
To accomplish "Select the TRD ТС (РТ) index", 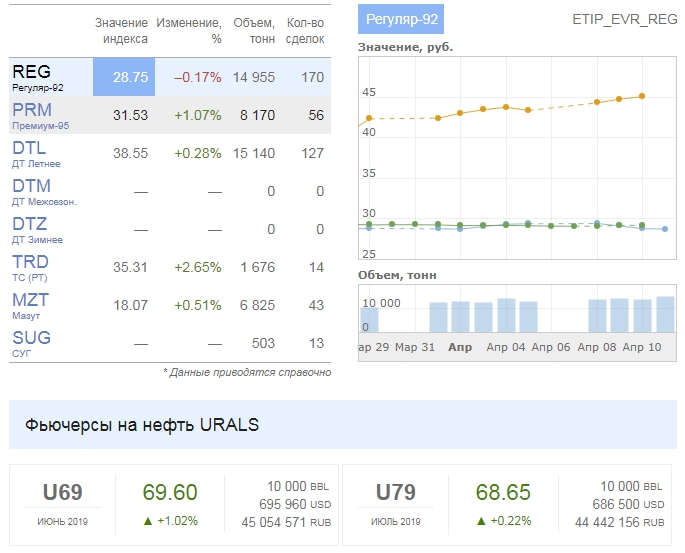I will (x=31, y=267).
